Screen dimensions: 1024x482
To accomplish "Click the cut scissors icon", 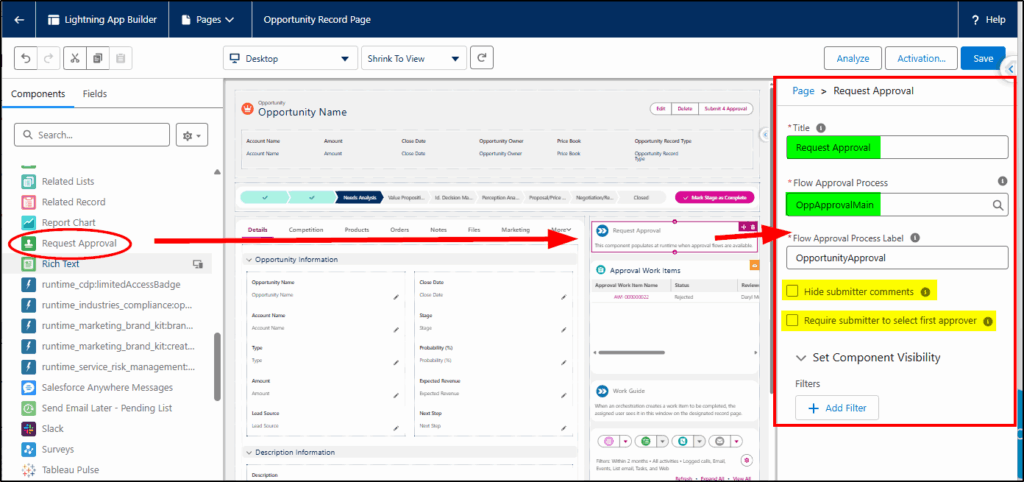I will point(75,58).
